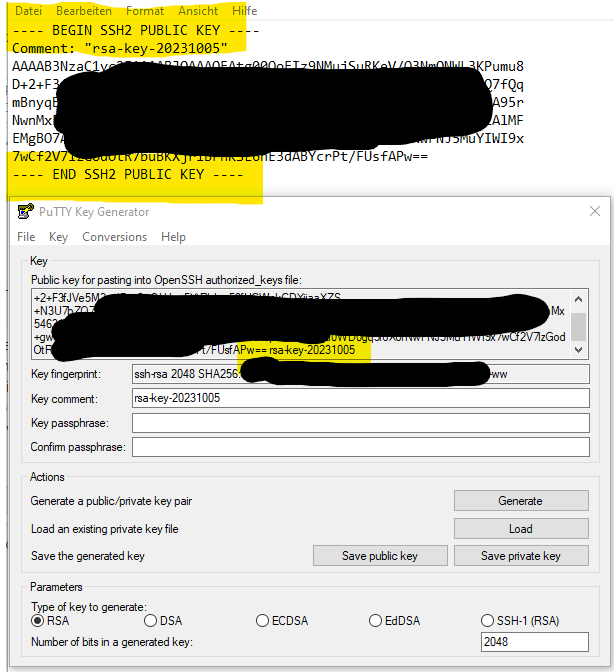Click 'Load an existing private key file' label
Screen dimensions: 614x672
tap(105, 529)
